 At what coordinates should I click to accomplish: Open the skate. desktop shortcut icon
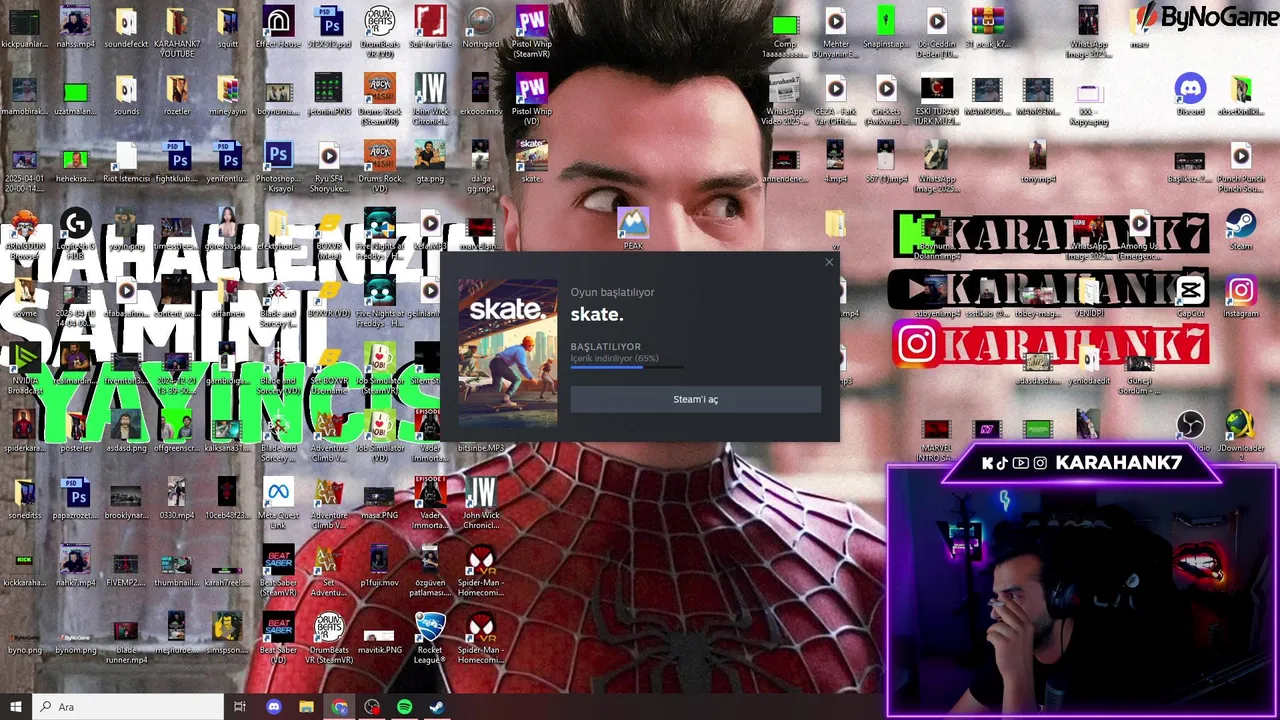[x=532, y=162]
